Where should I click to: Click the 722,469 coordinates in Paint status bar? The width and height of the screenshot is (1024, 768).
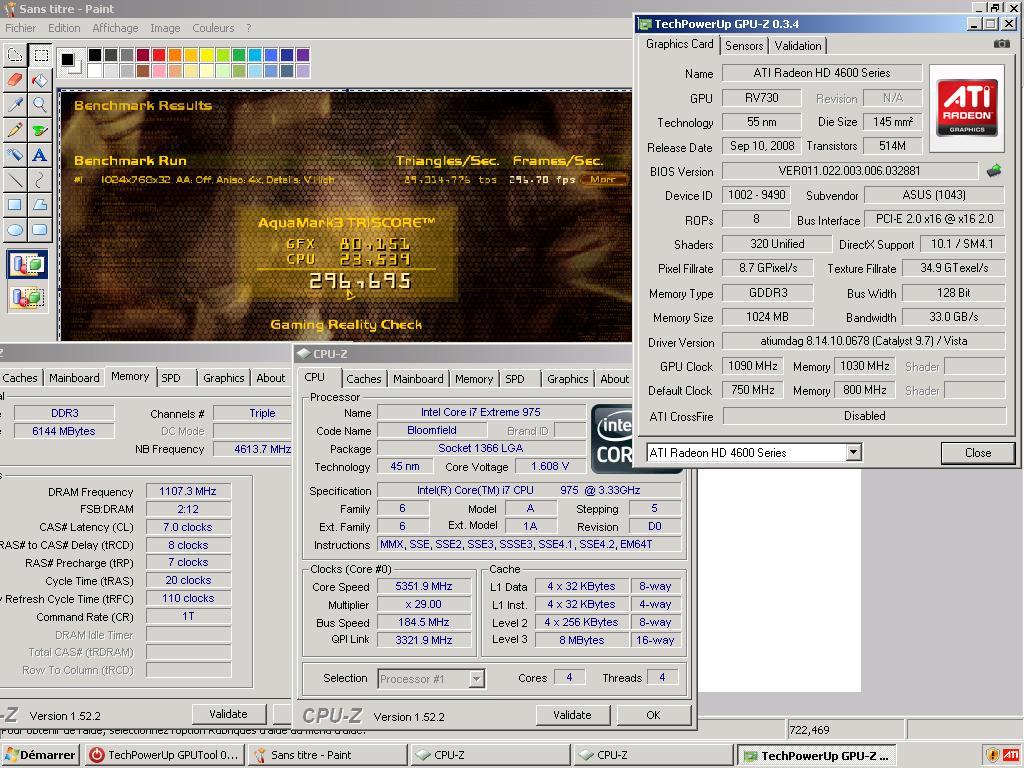click(809, 730)
